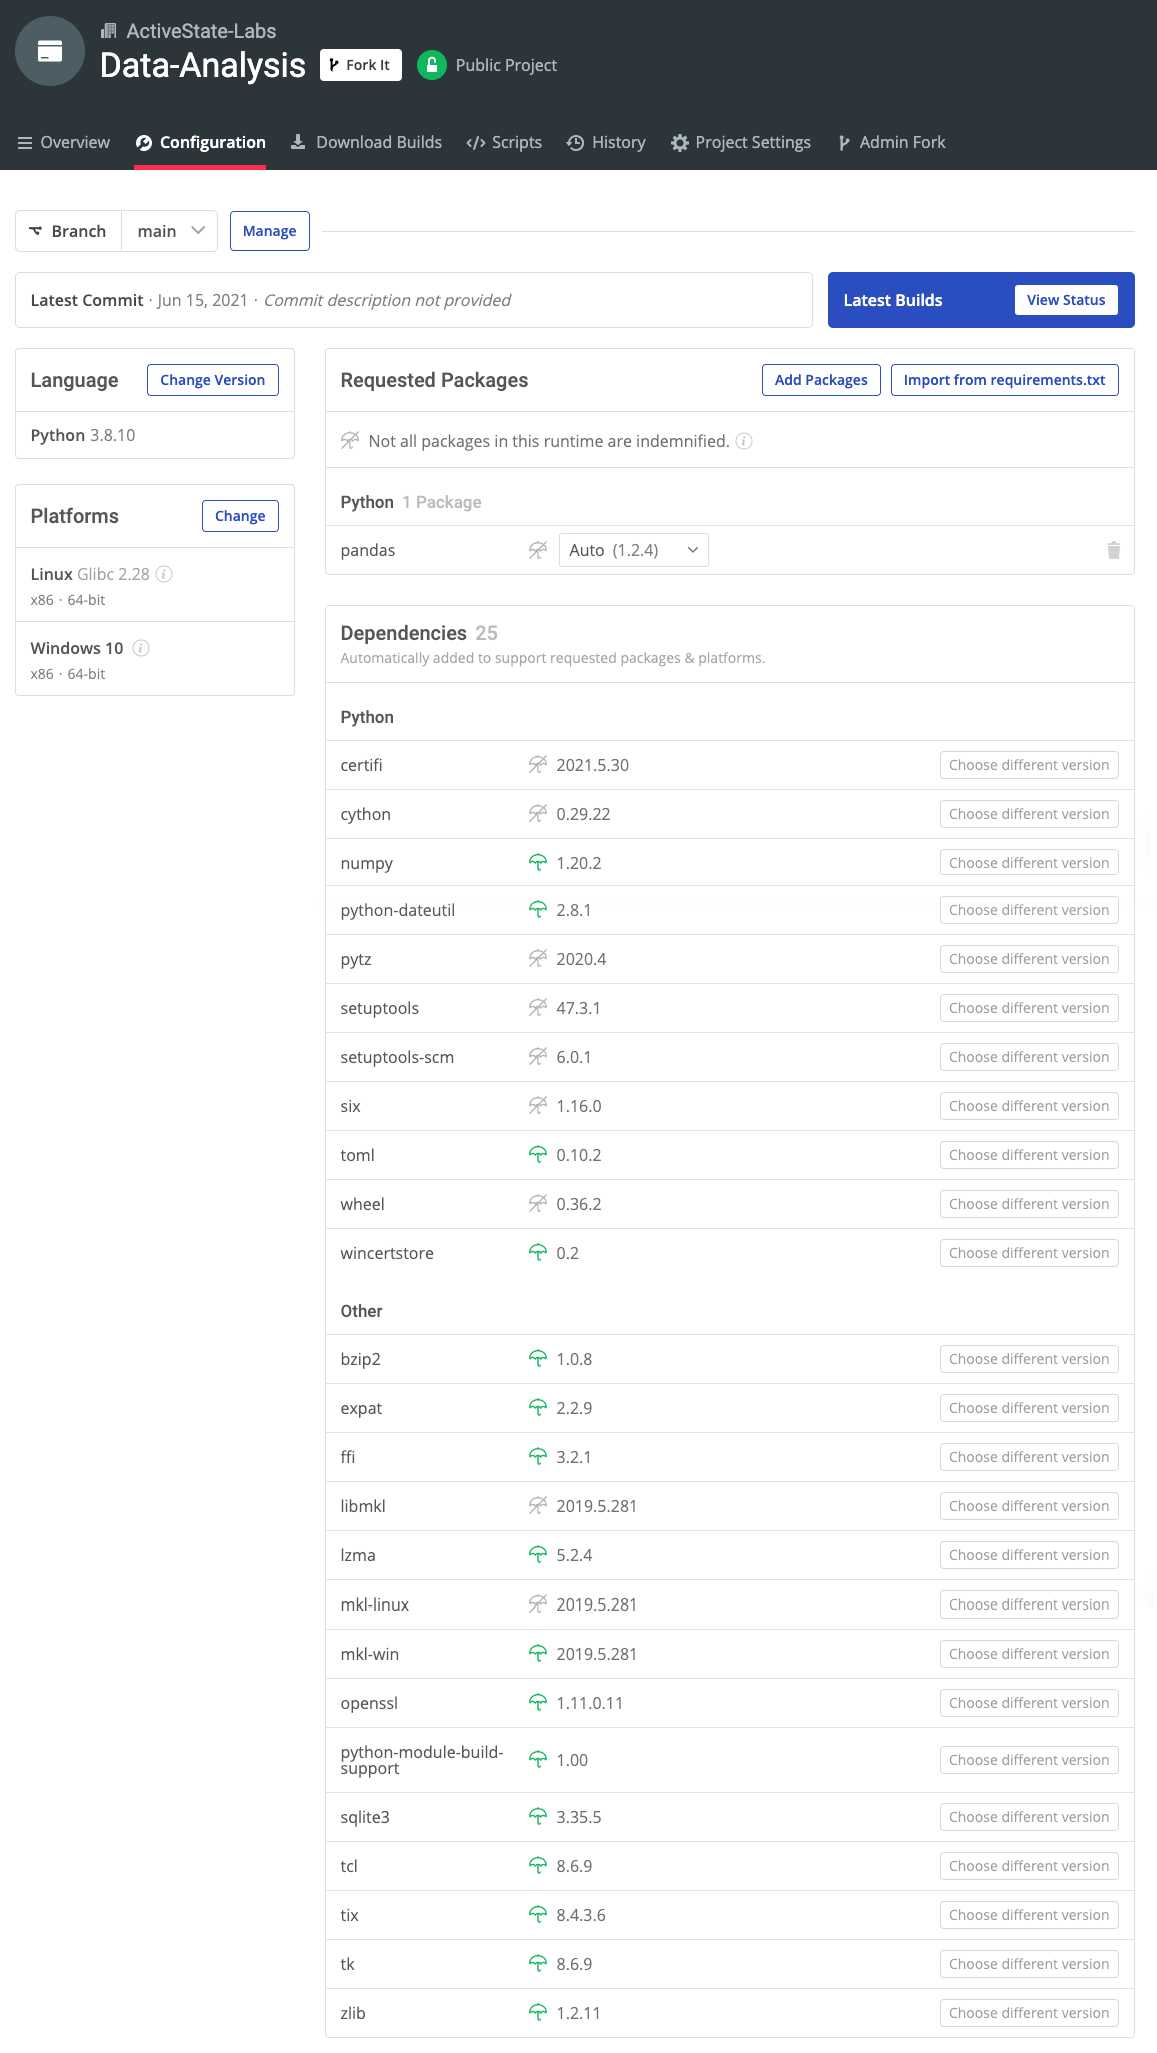Click the ActiveState-Labs organization link
Image resolution: width=1157 pixels, height=2053 pixels.
[200, 31]
